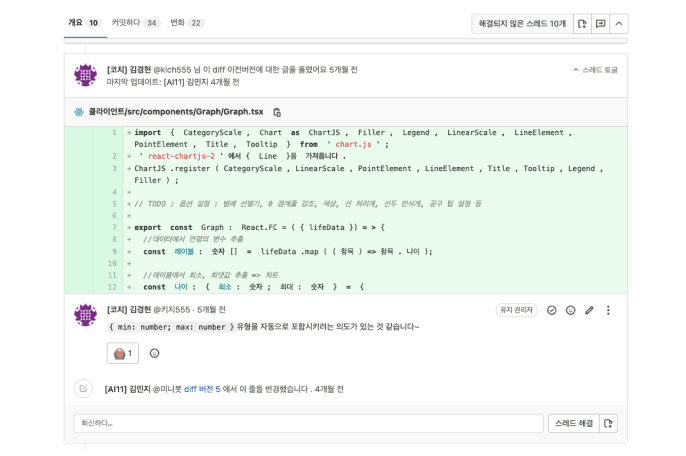
Task: Resolve the comment with checkmark icon
Action: click(551, 310)
